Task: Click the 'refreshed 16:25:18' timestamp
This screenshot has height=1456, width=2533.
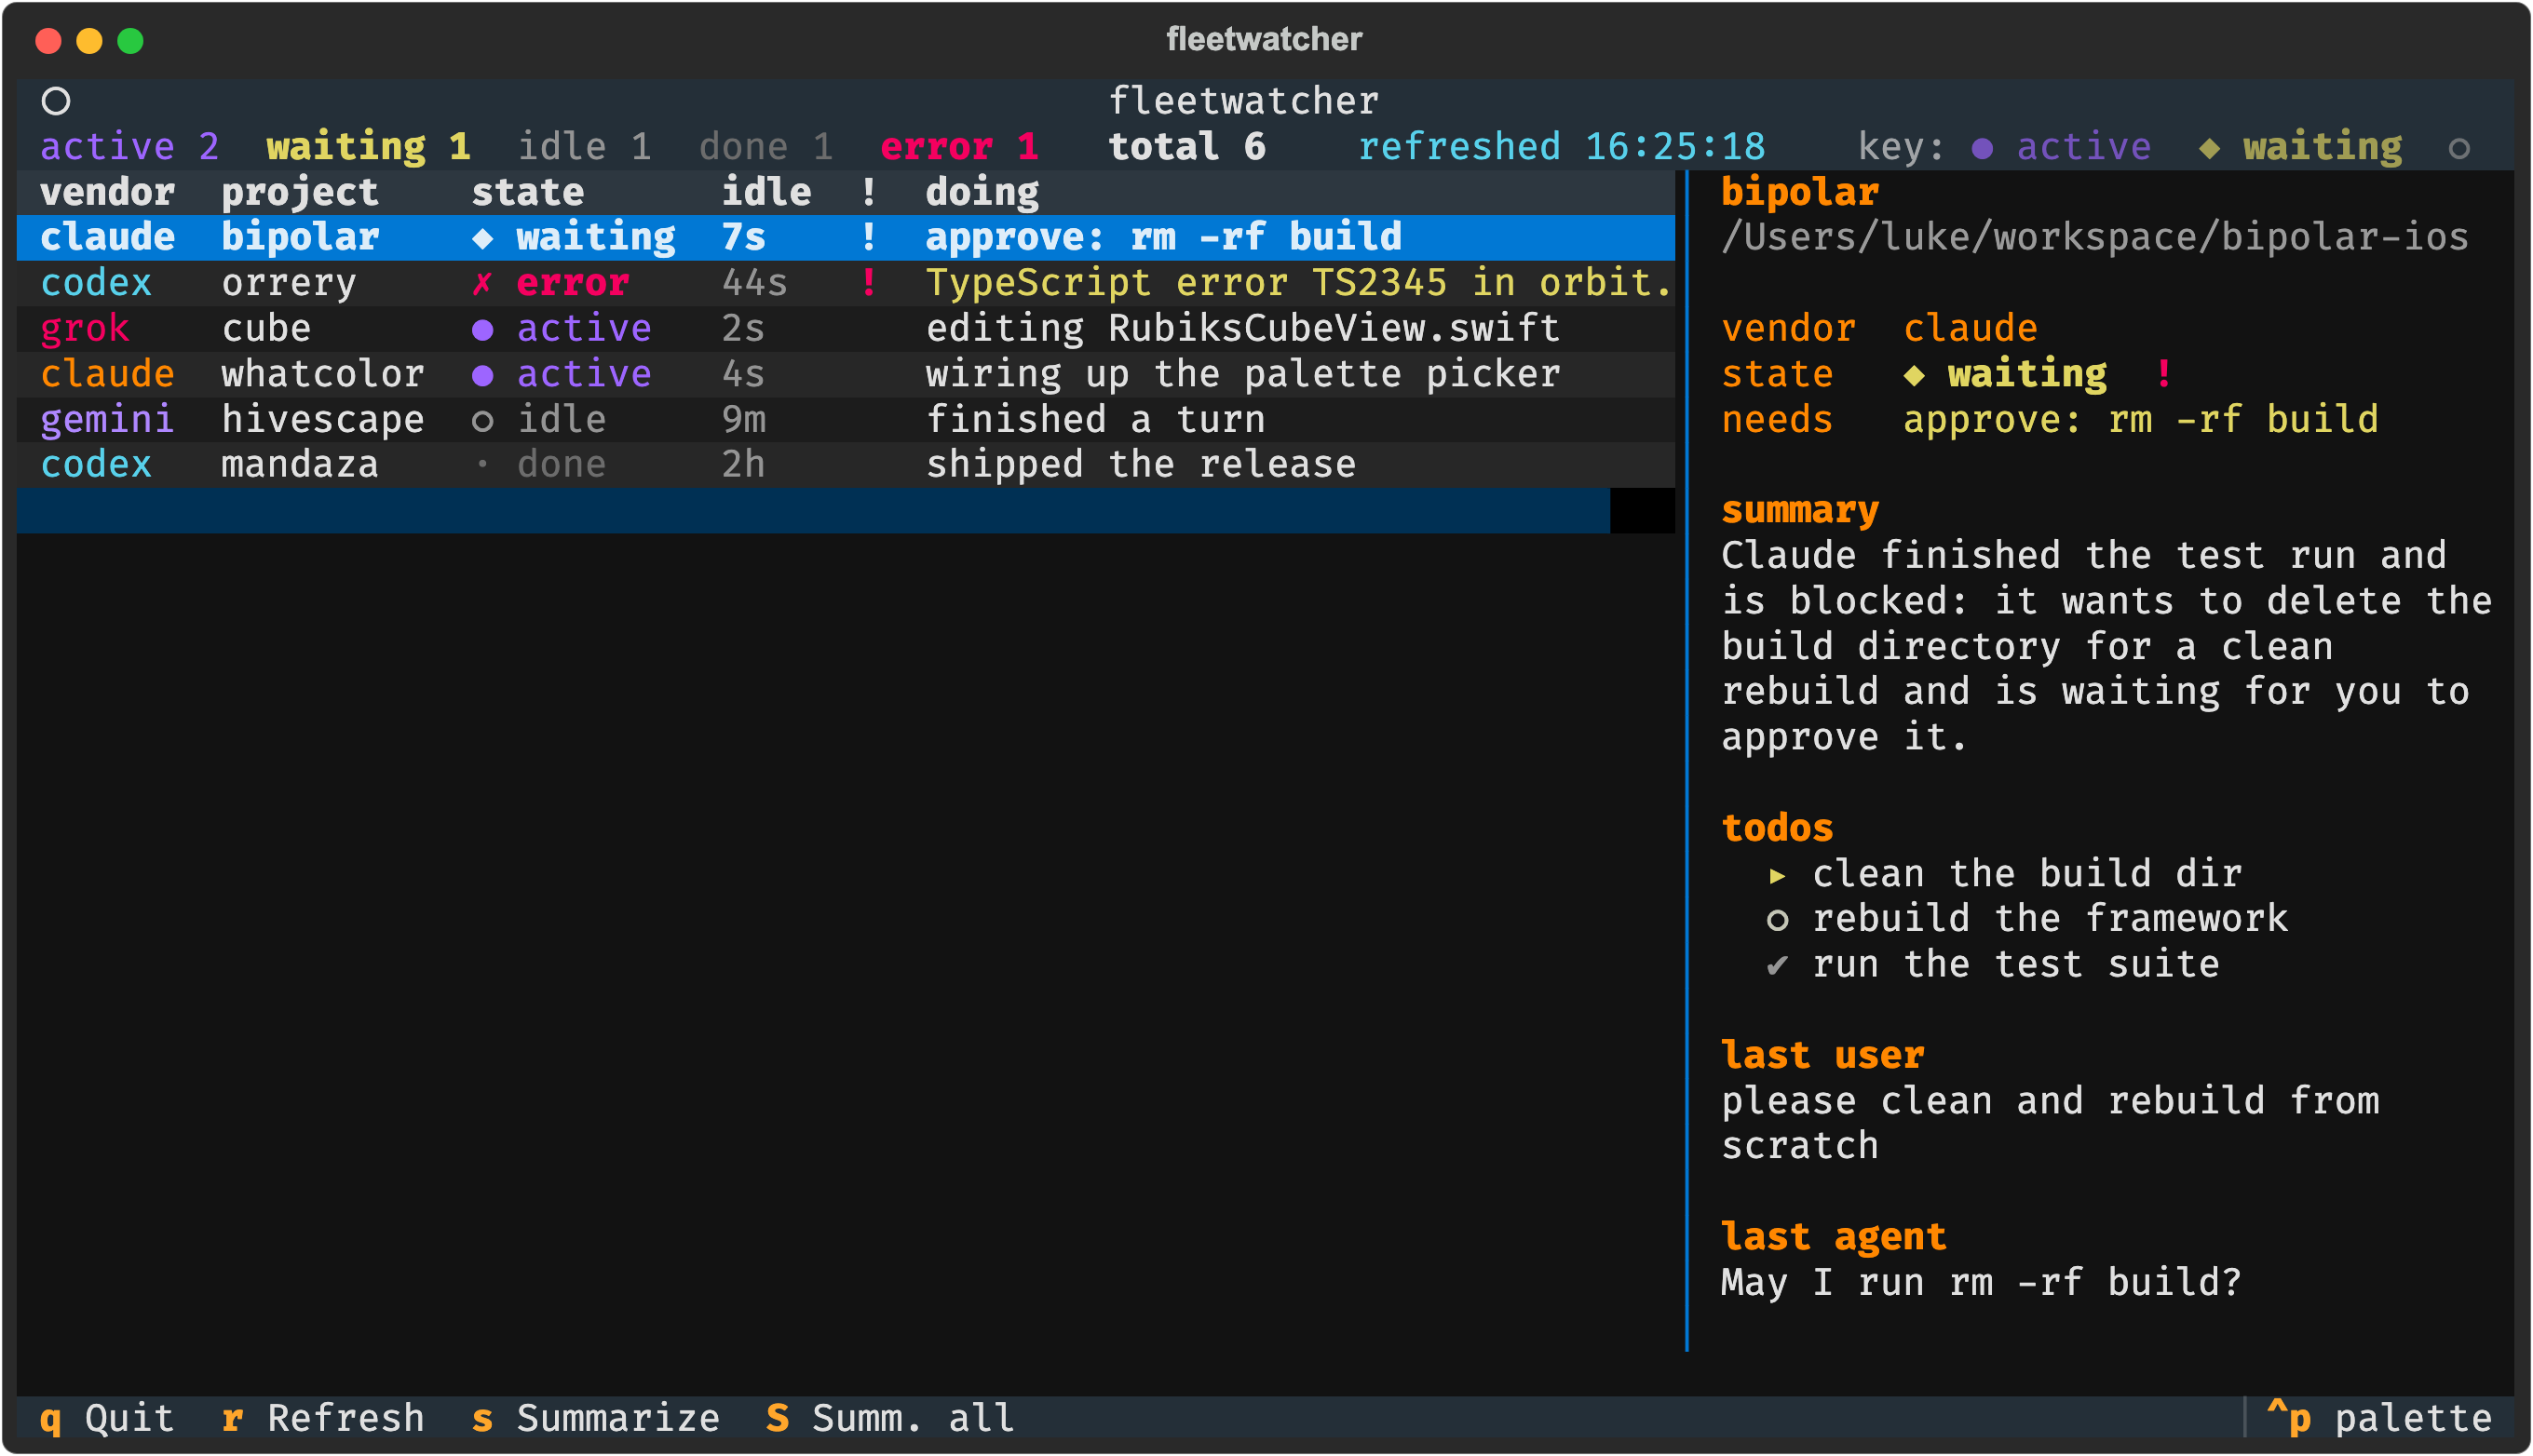Action: pyautogui.click(x=1562, y=147)
